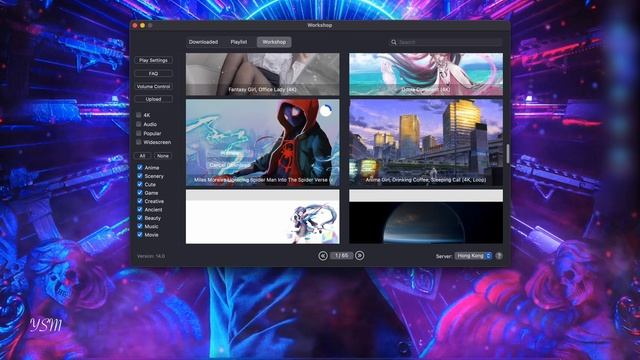640x360 pixels.
Task: Select the Workshop tab
Action: point(274,42)
